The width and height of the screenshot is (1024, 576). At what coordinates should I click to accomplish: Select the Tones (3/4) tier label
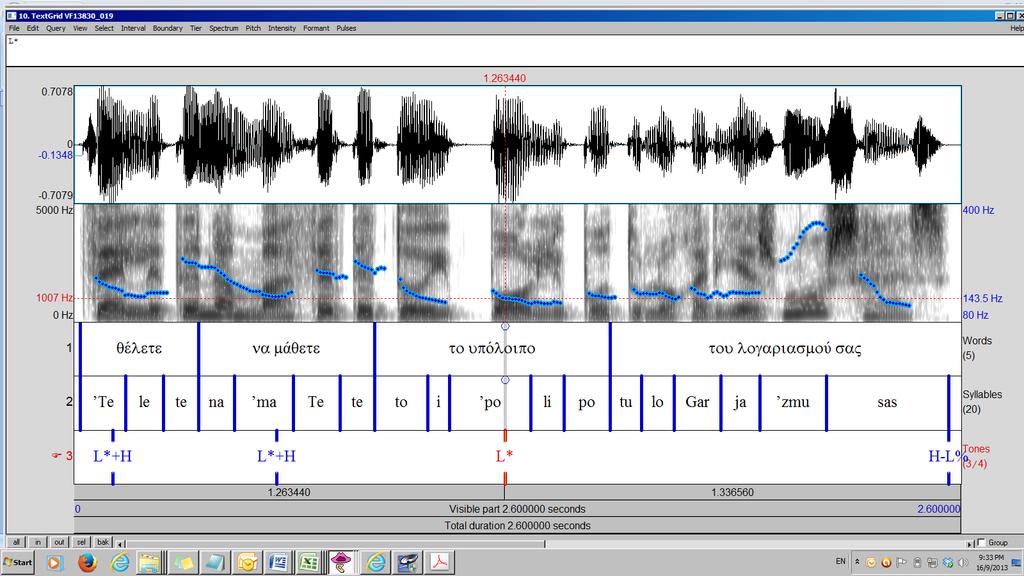[976, 456]
